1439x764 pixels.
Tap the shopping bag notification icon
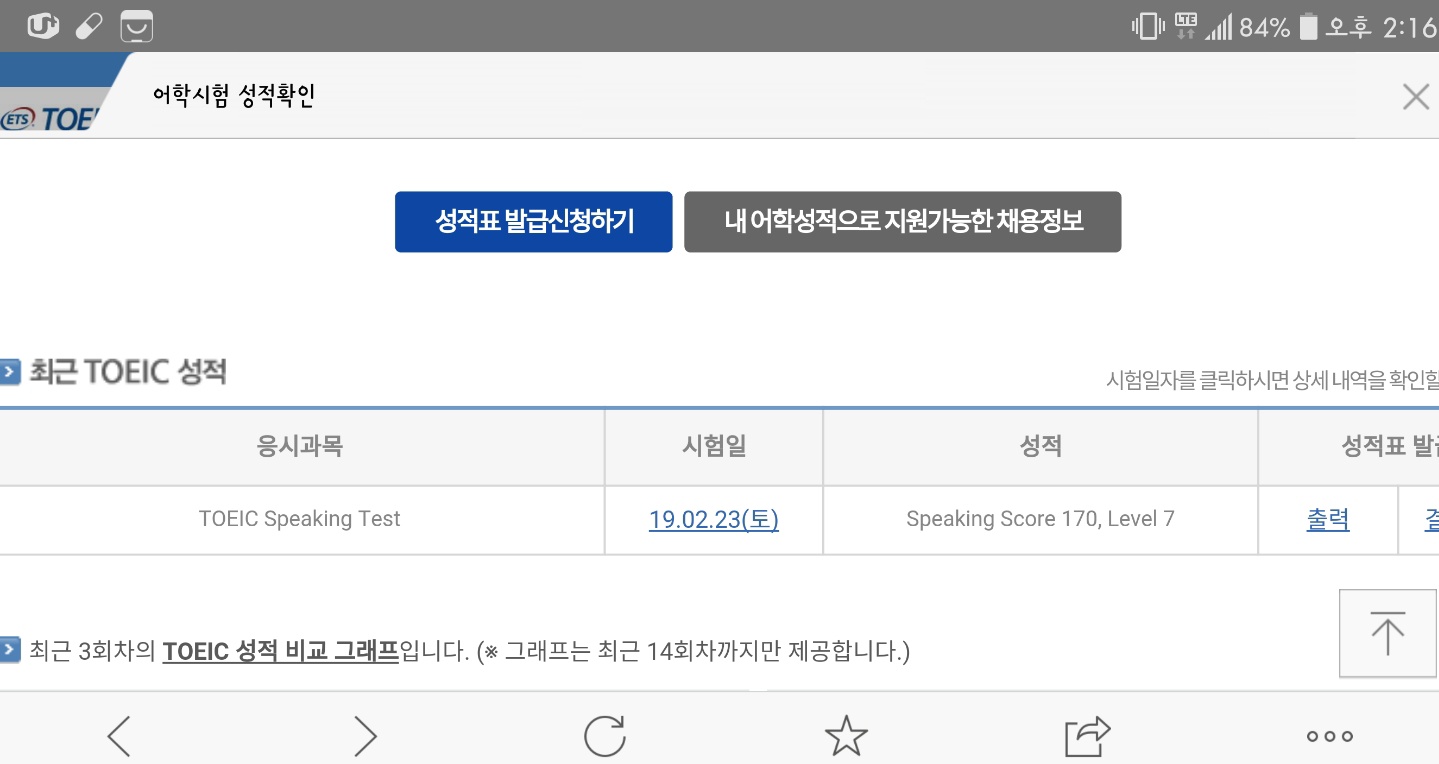coord(137,27)
